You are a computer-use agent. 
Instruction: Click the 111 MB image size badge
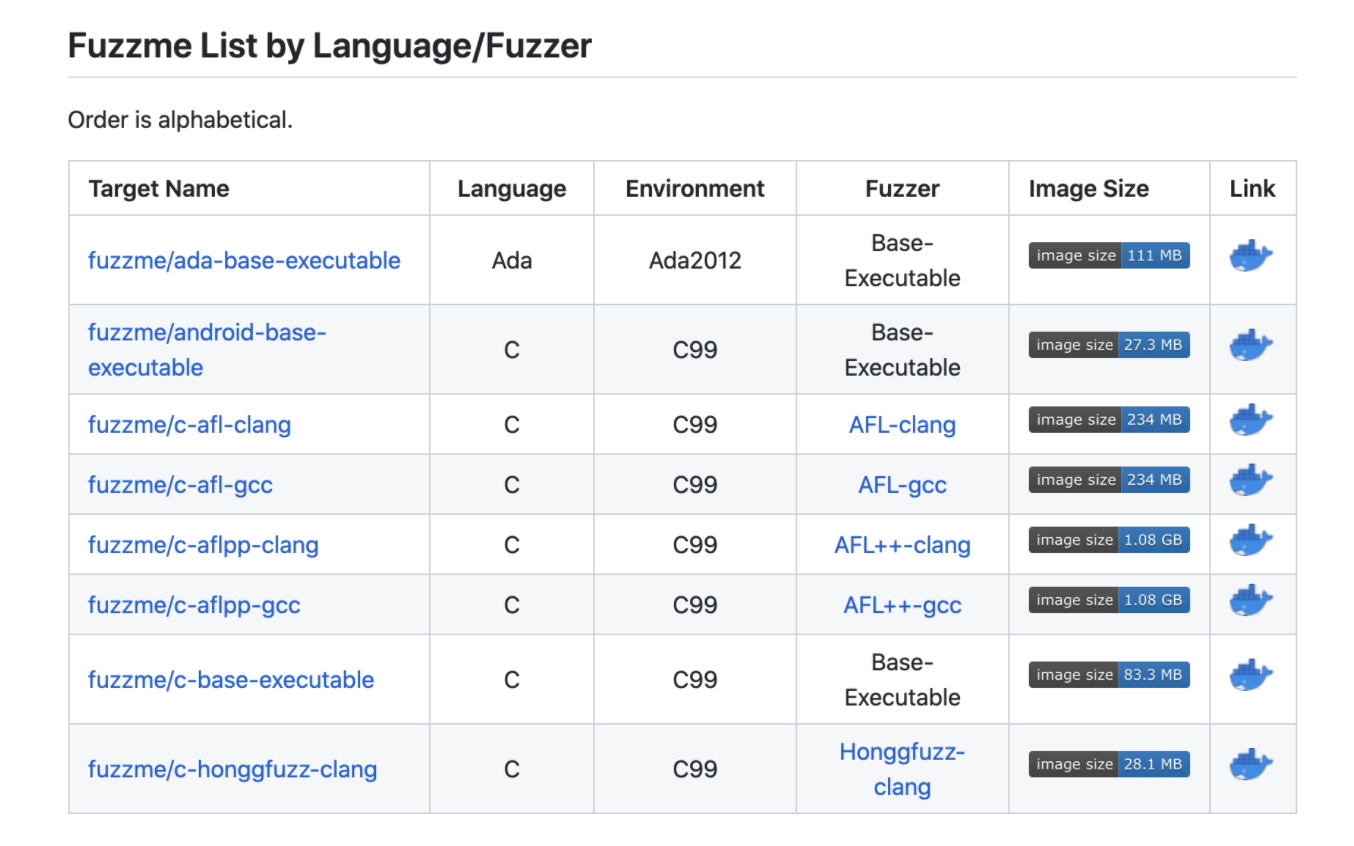1108,255
